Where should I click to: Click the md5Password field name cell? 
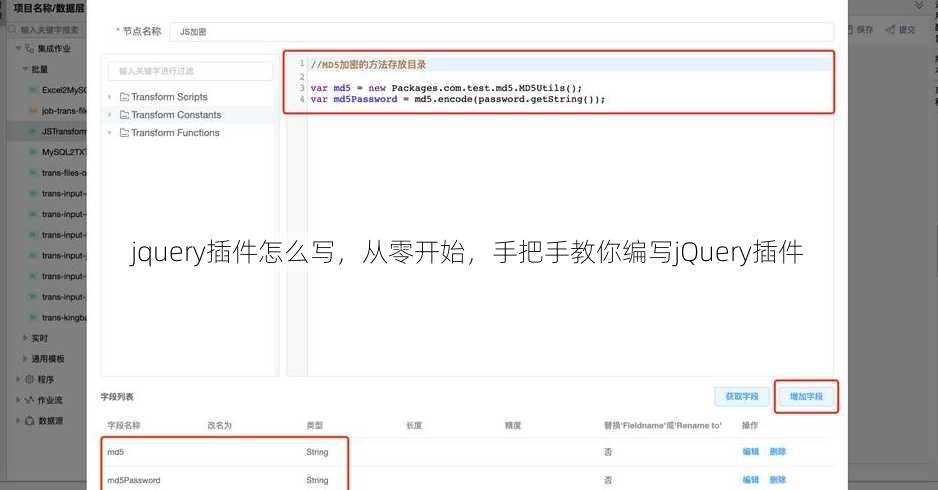[133, 480]
